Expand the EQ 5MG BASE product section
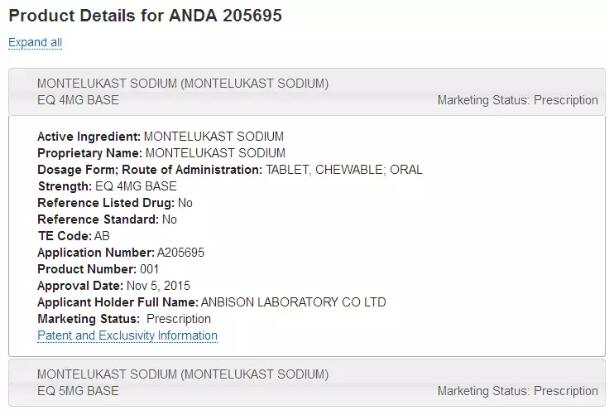The height and width of the screenshot is (414, 616). (307, 383)
